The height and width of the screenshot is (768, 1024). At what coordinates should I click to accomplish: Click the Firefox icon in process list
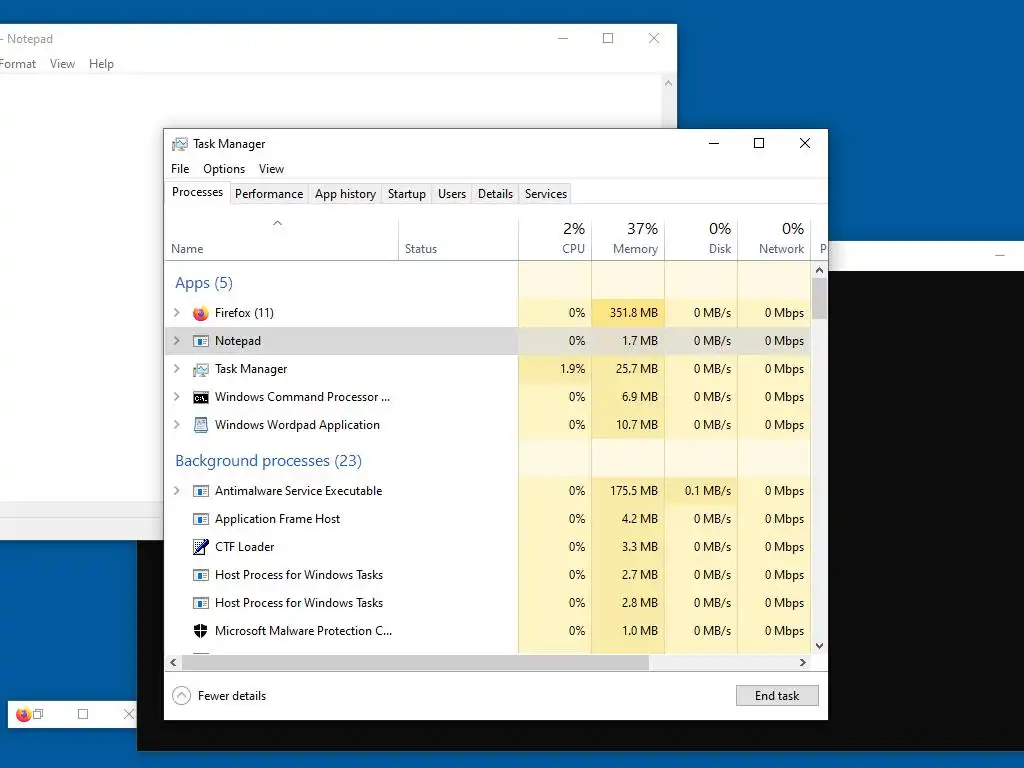click(x=200, y=313)
